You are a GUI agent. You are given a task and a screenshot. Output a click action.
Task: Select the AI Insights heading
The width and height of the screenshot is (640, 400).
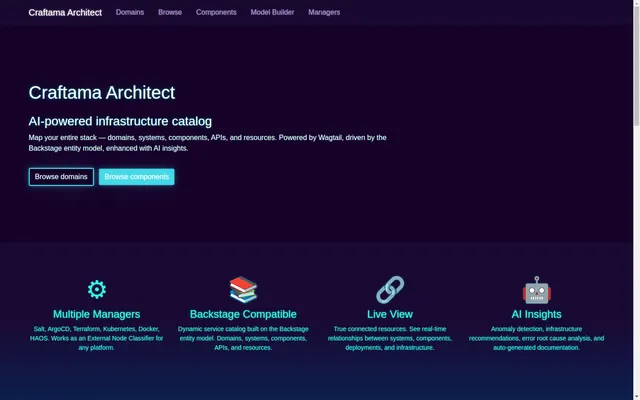tap(536, 314)
